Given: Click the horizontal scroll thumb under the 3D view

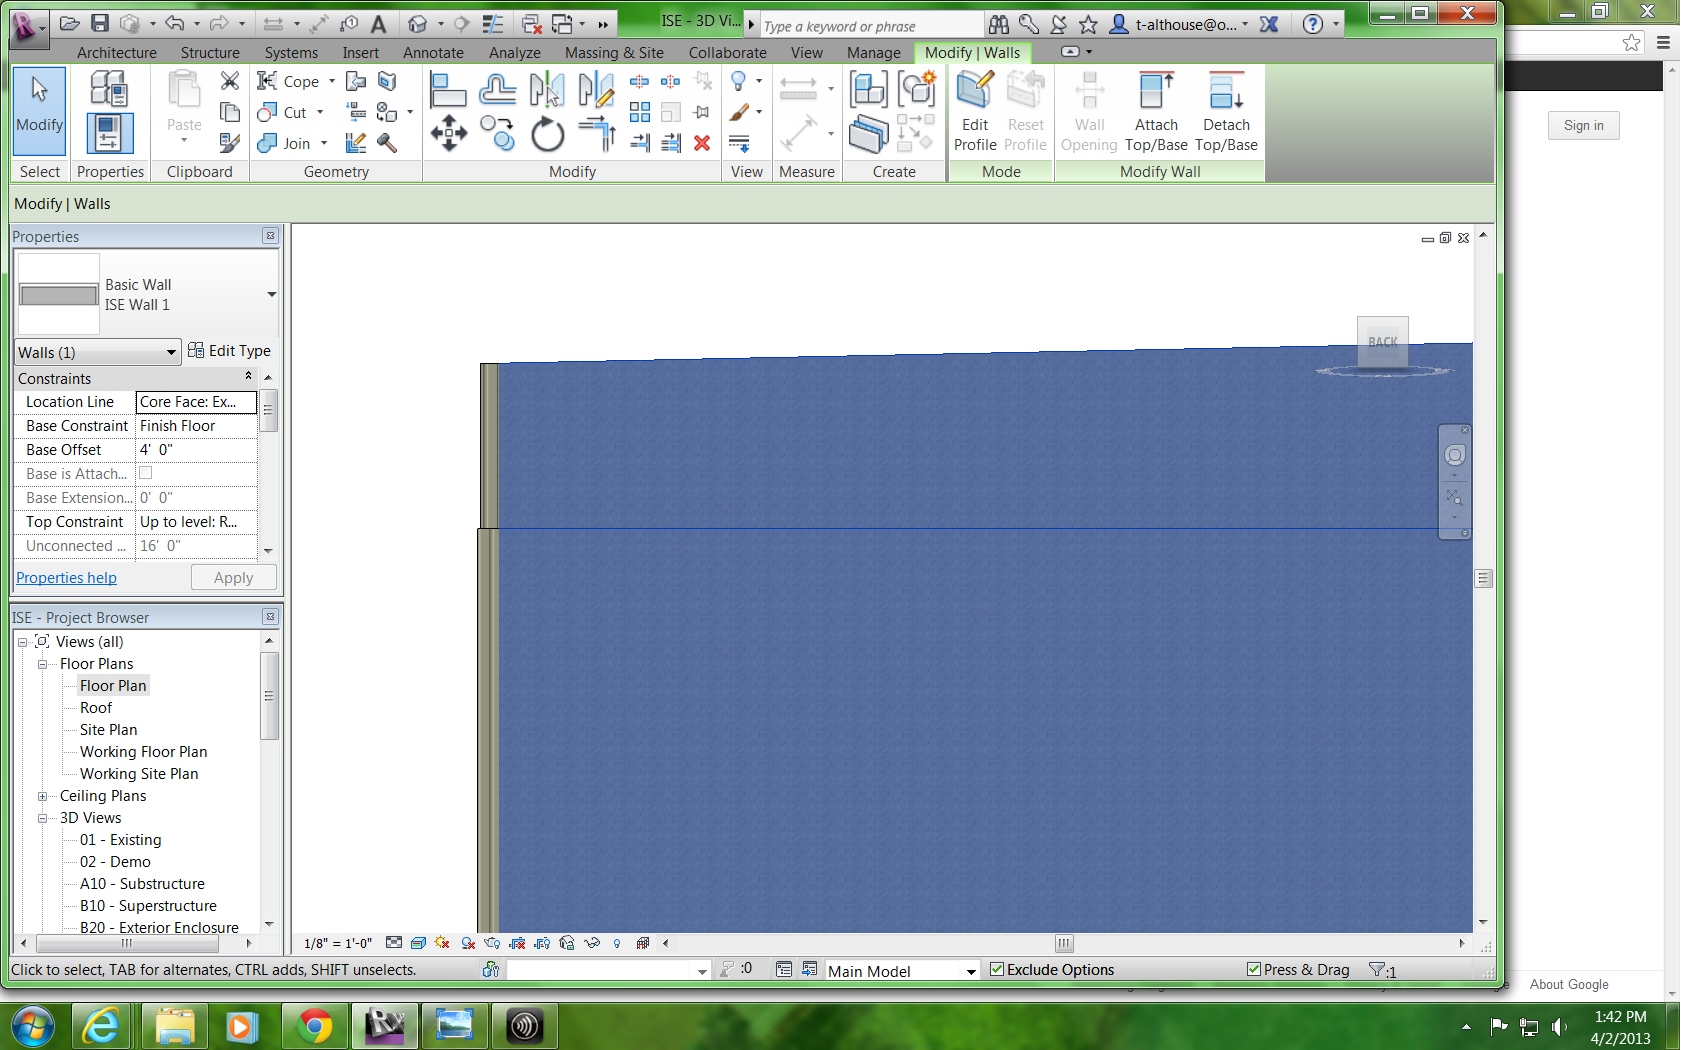Looking at the screenshot, I should [x=1064, y=943].
